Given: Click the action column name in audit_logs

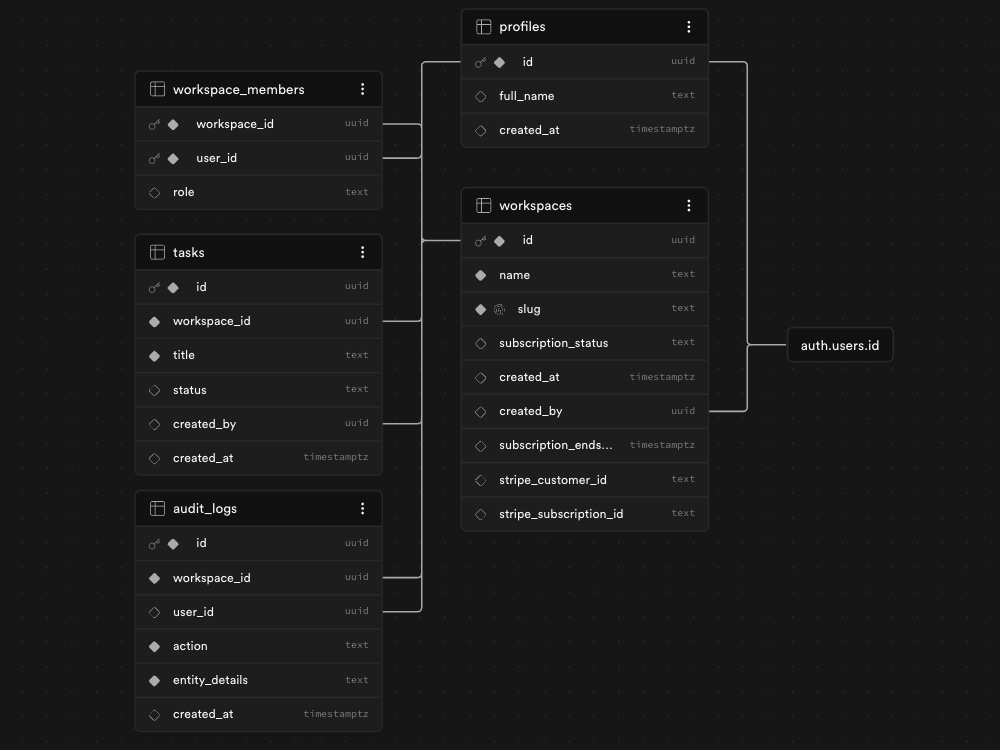Looking at the screenshot, I should point(190,646).
